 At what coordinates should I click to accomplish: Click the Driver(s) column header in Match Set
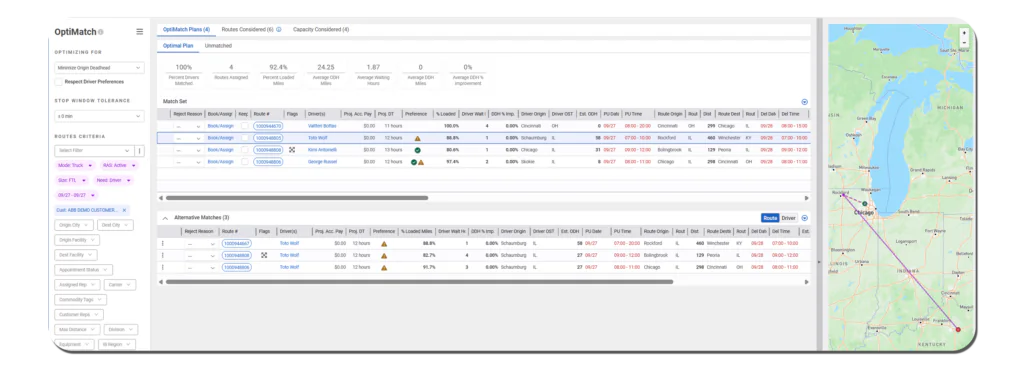click(x=317, y=114)
